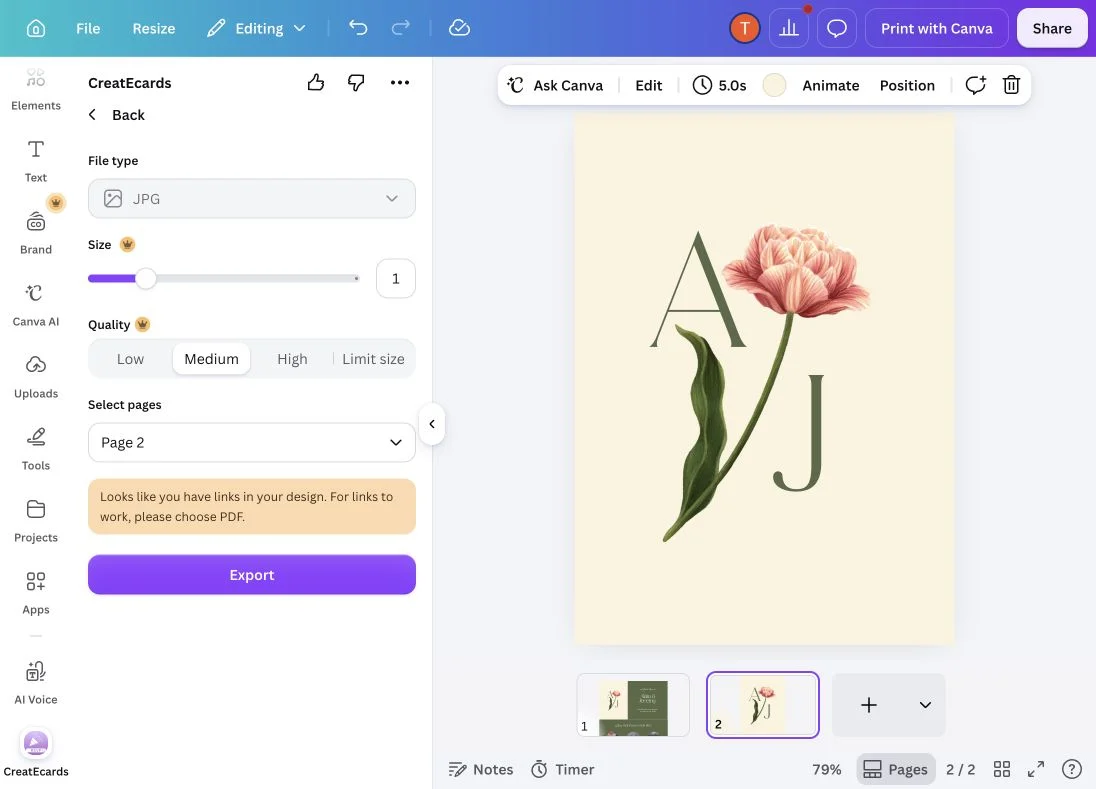Toggle the Pages thumbnail view
This screenshot has width=1096, height=789.
point(895,769)
